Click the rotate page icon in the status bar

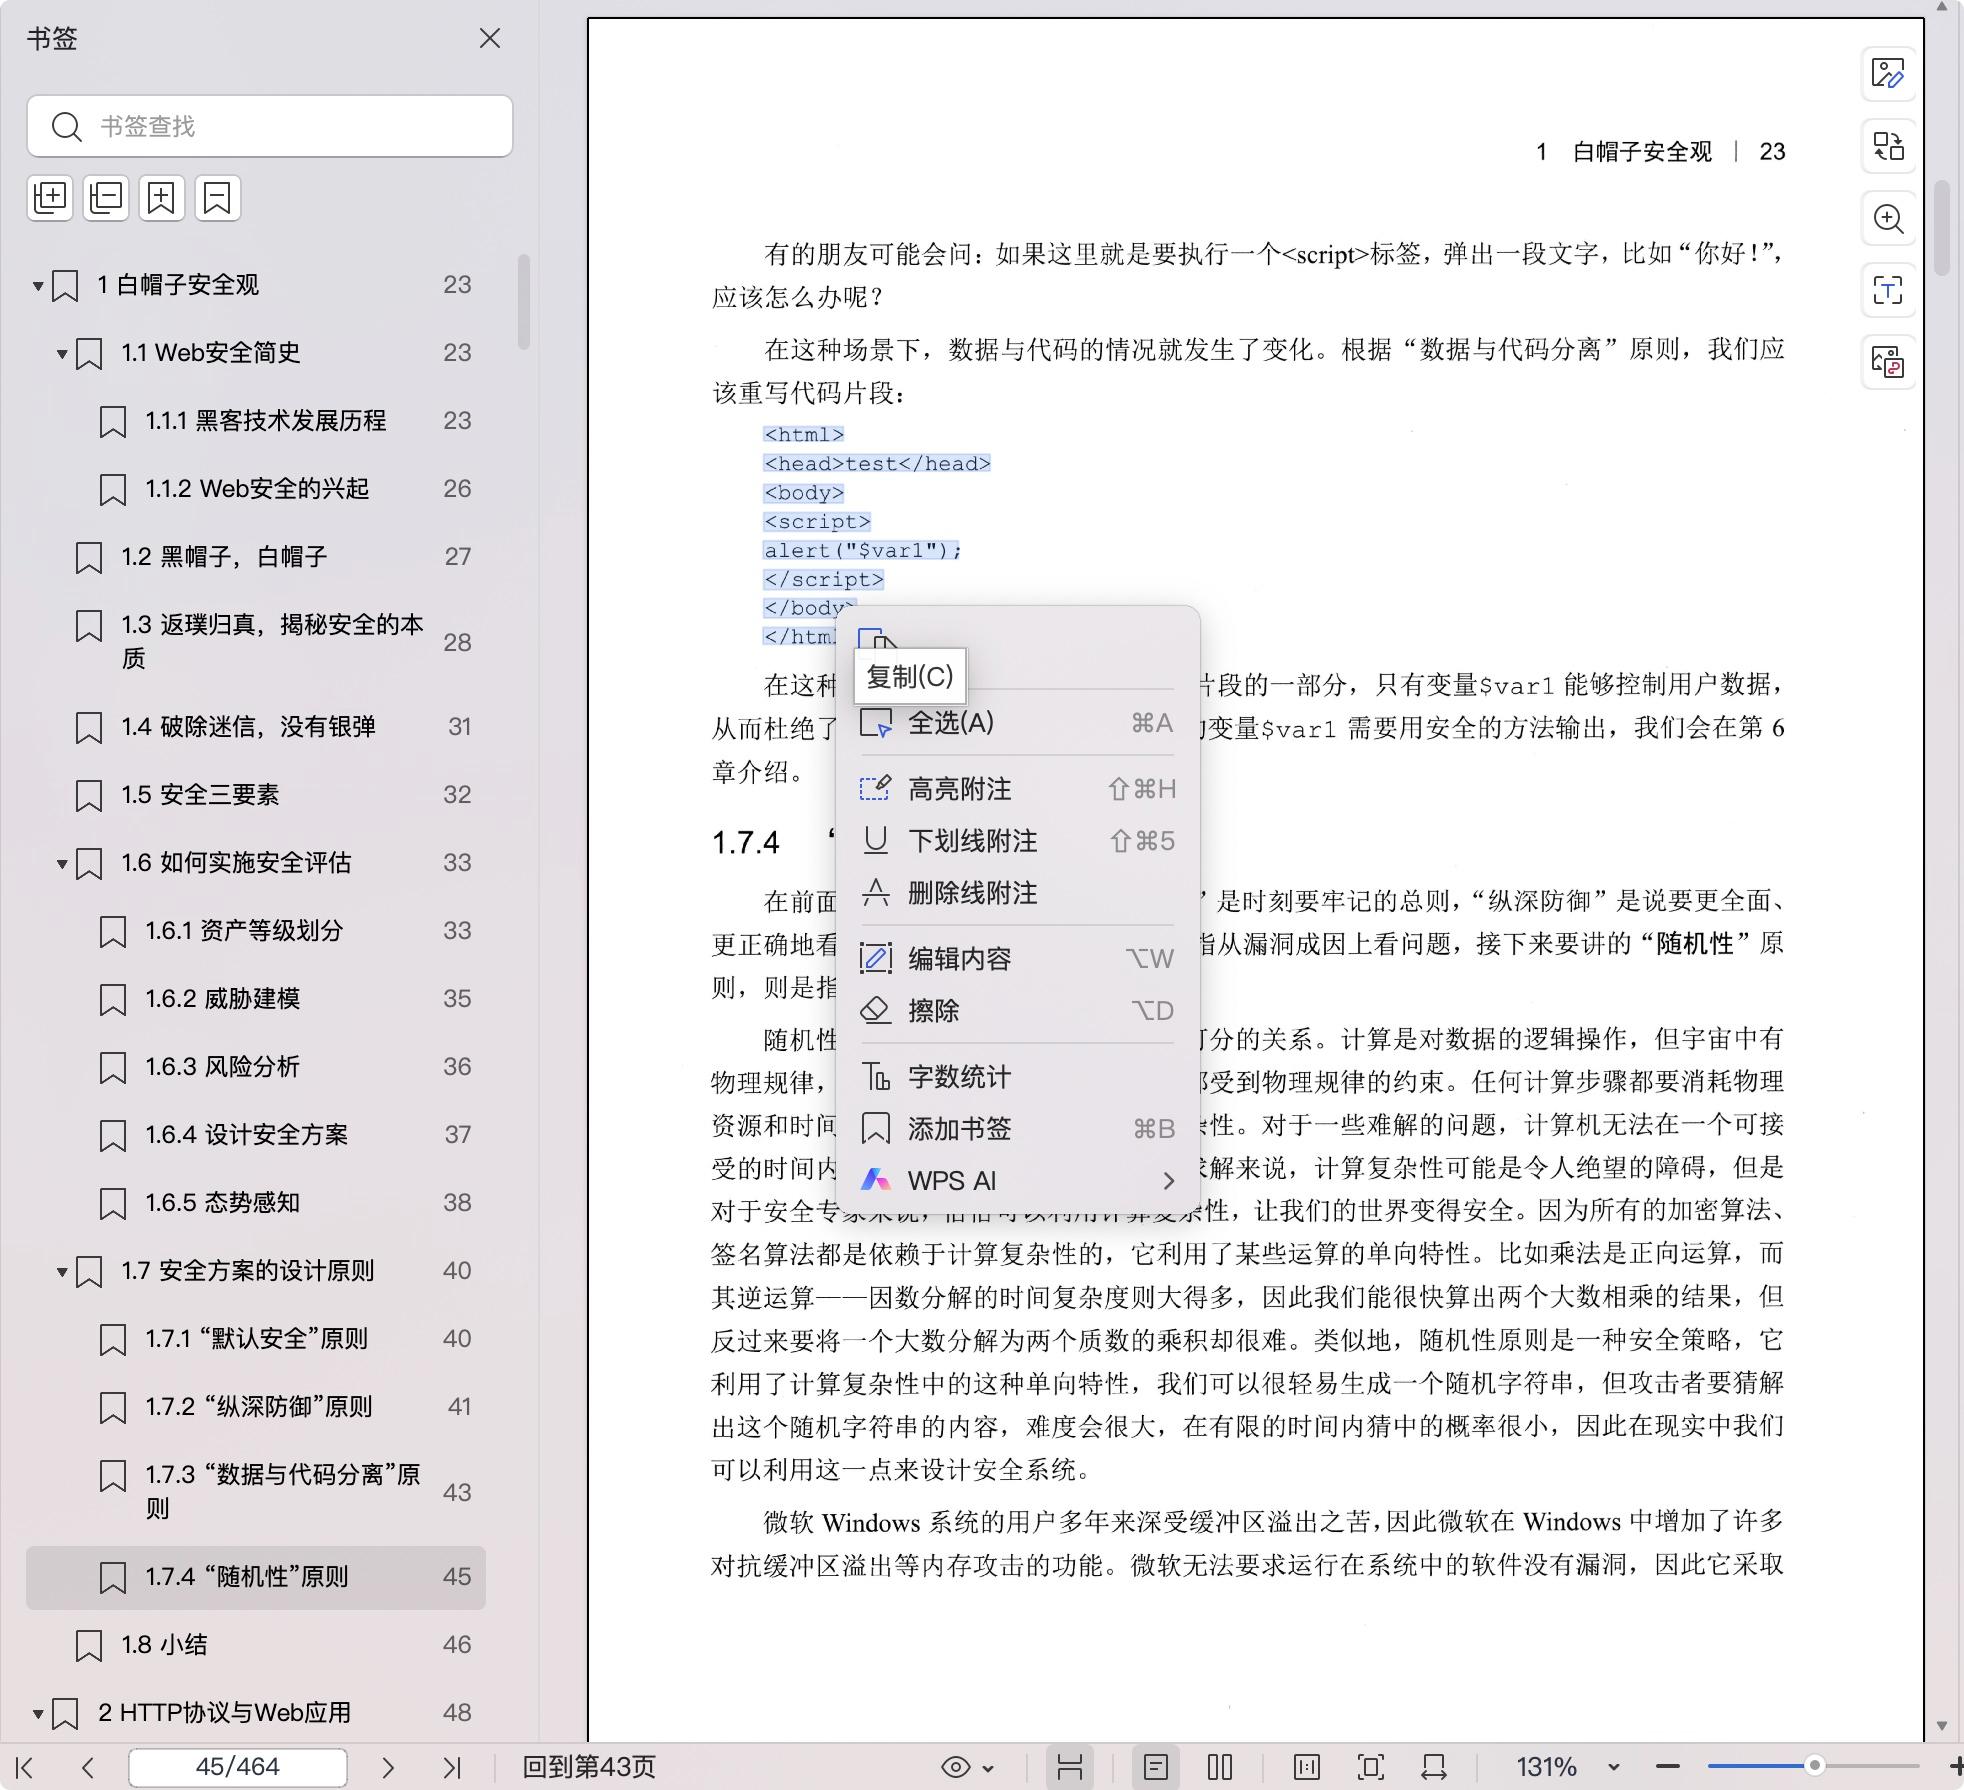click(1434, 1767)
